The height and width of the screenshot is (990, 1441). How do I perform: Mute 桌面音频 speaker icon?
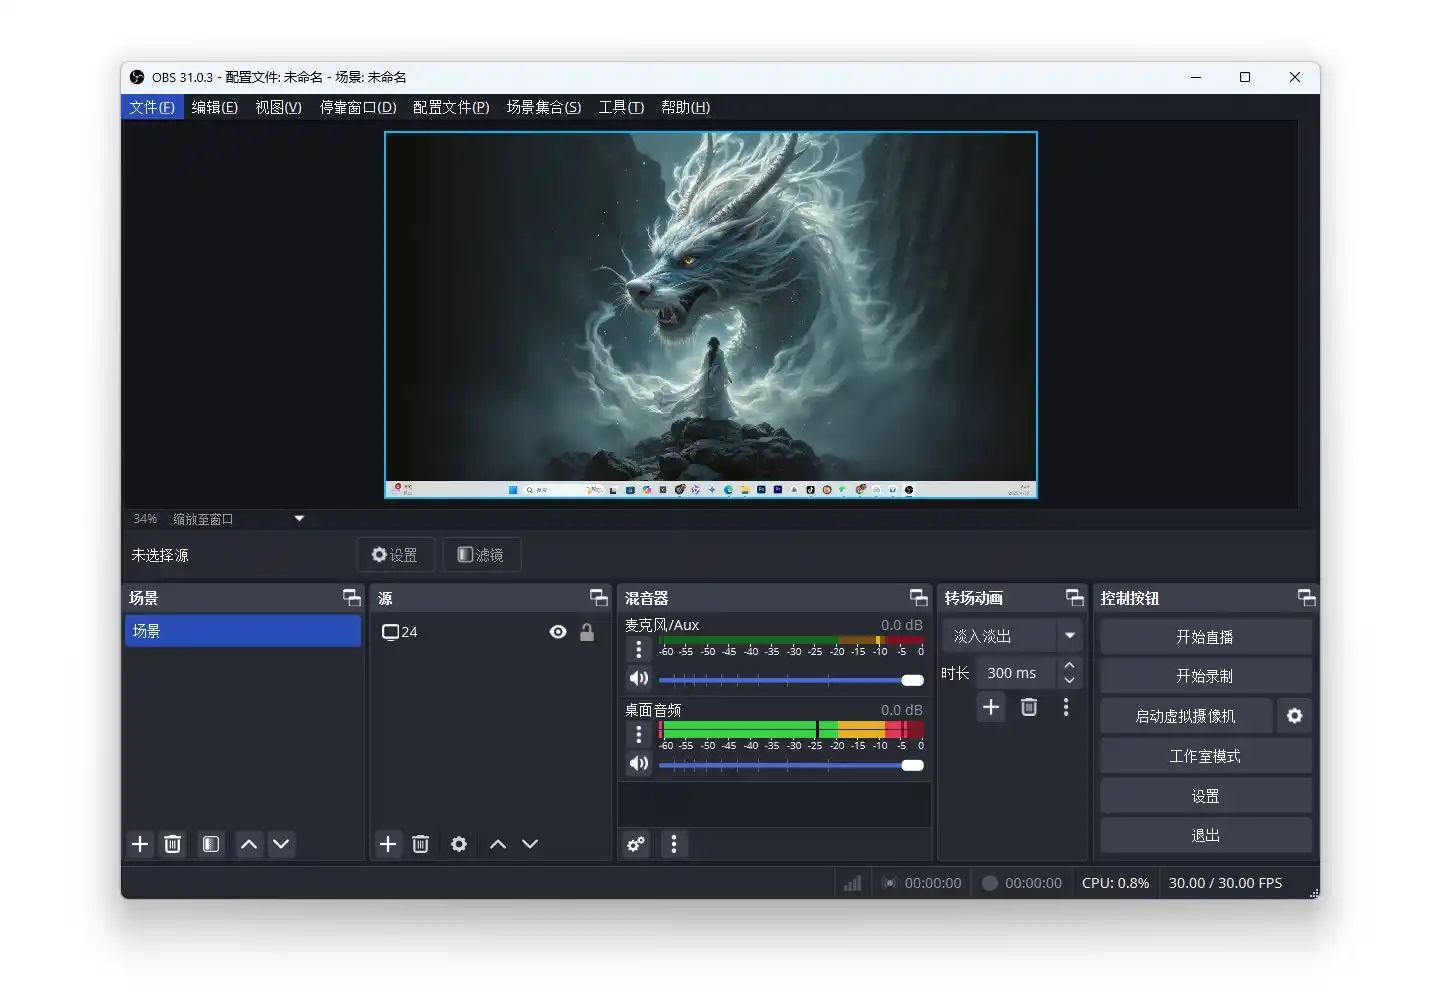point(639,764)
